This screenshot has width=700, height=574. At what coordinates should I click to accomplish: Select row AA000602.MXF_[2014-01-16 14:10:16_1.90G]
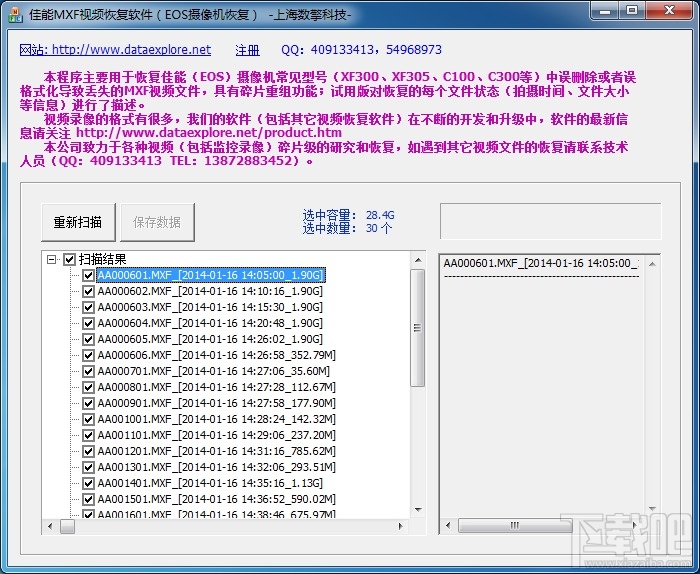point(210,291)
